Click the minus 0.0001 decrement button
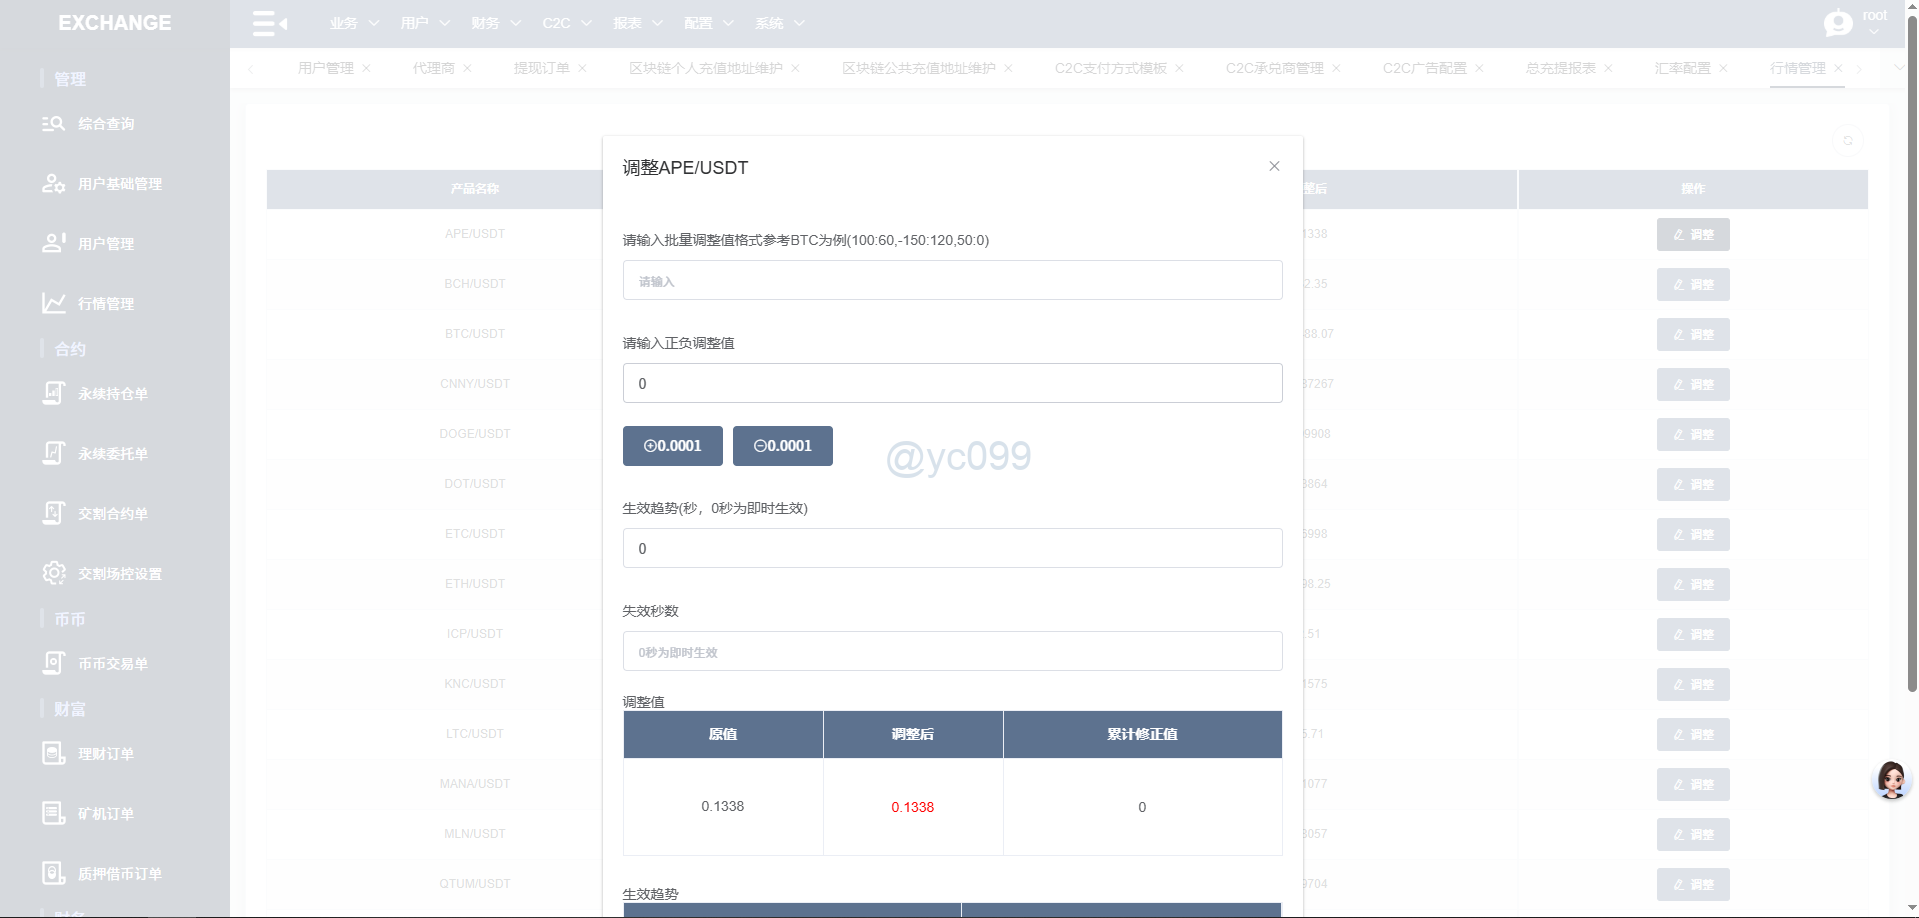 point(782,446)
